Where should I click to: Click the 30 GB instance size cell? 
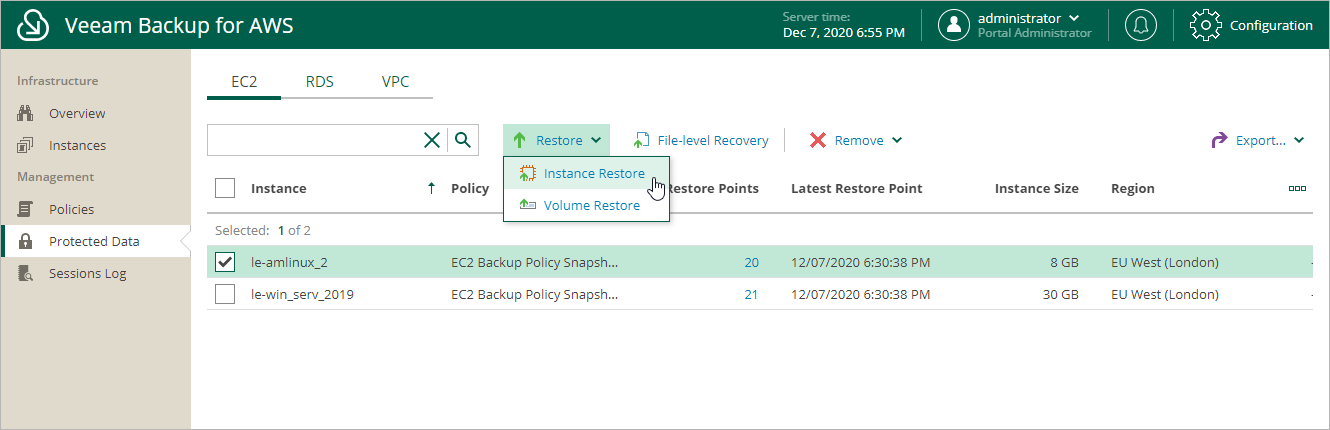click(x=1059, y=294)
